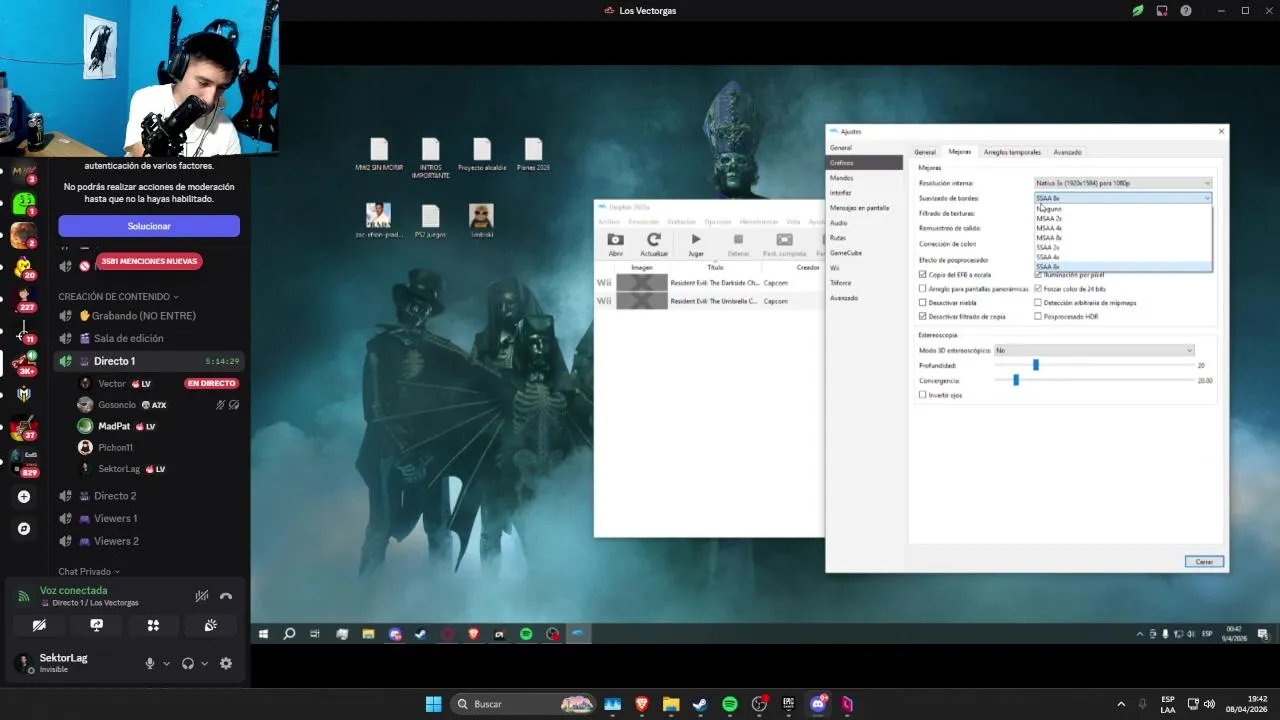The image size is (1280, 720).
Task: Open Modo 3D estereoscópico dropdown
Action: pyautogui.click(x=1094, y=350)
